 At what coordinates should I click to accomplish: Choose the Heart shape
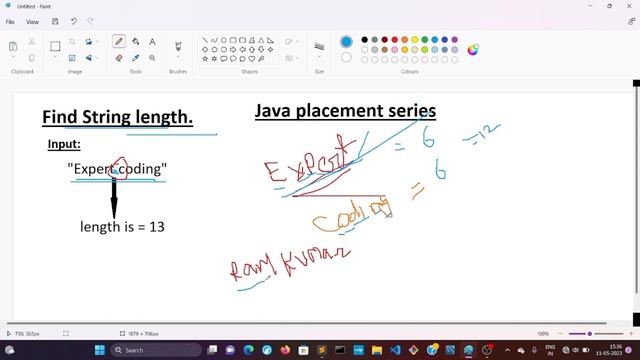(x=252, y=59)
